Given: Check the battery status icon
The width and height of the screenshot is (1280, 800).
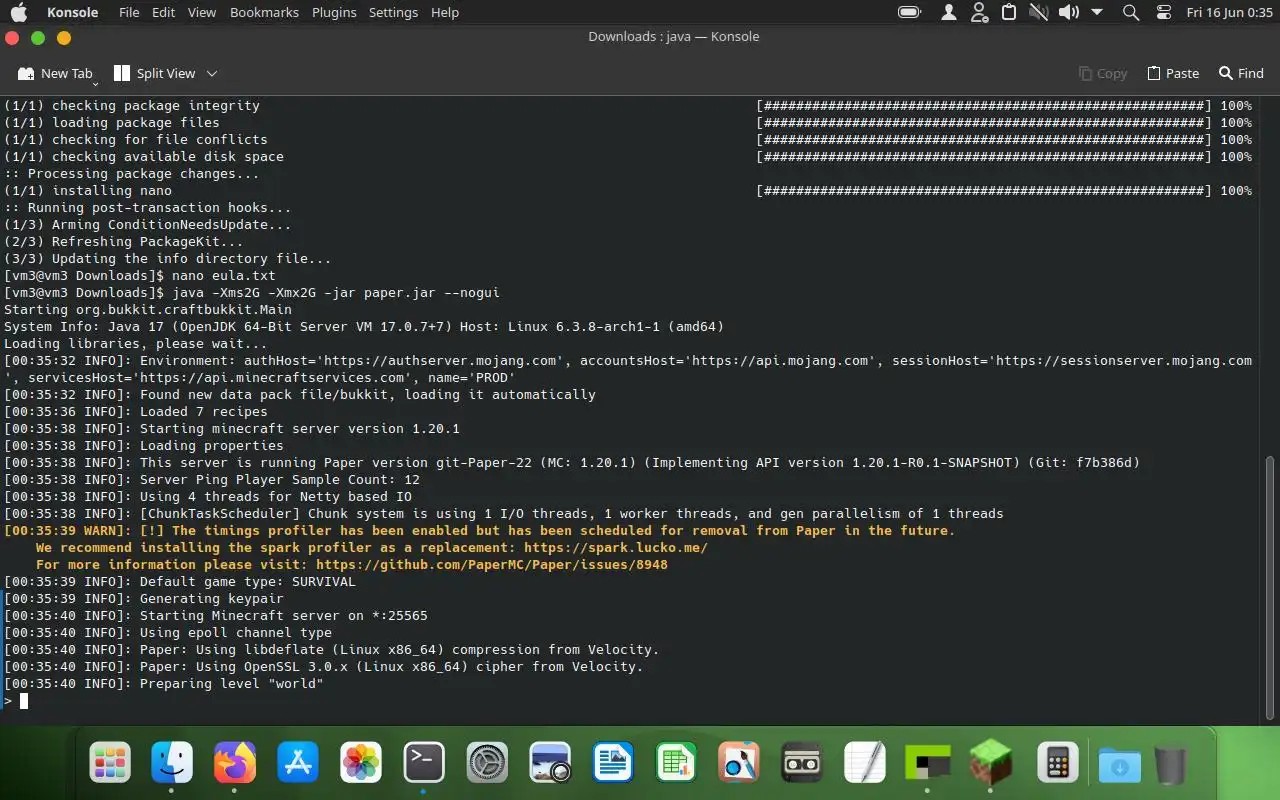Looking at the screenshot, I should [x=909, y=12].
